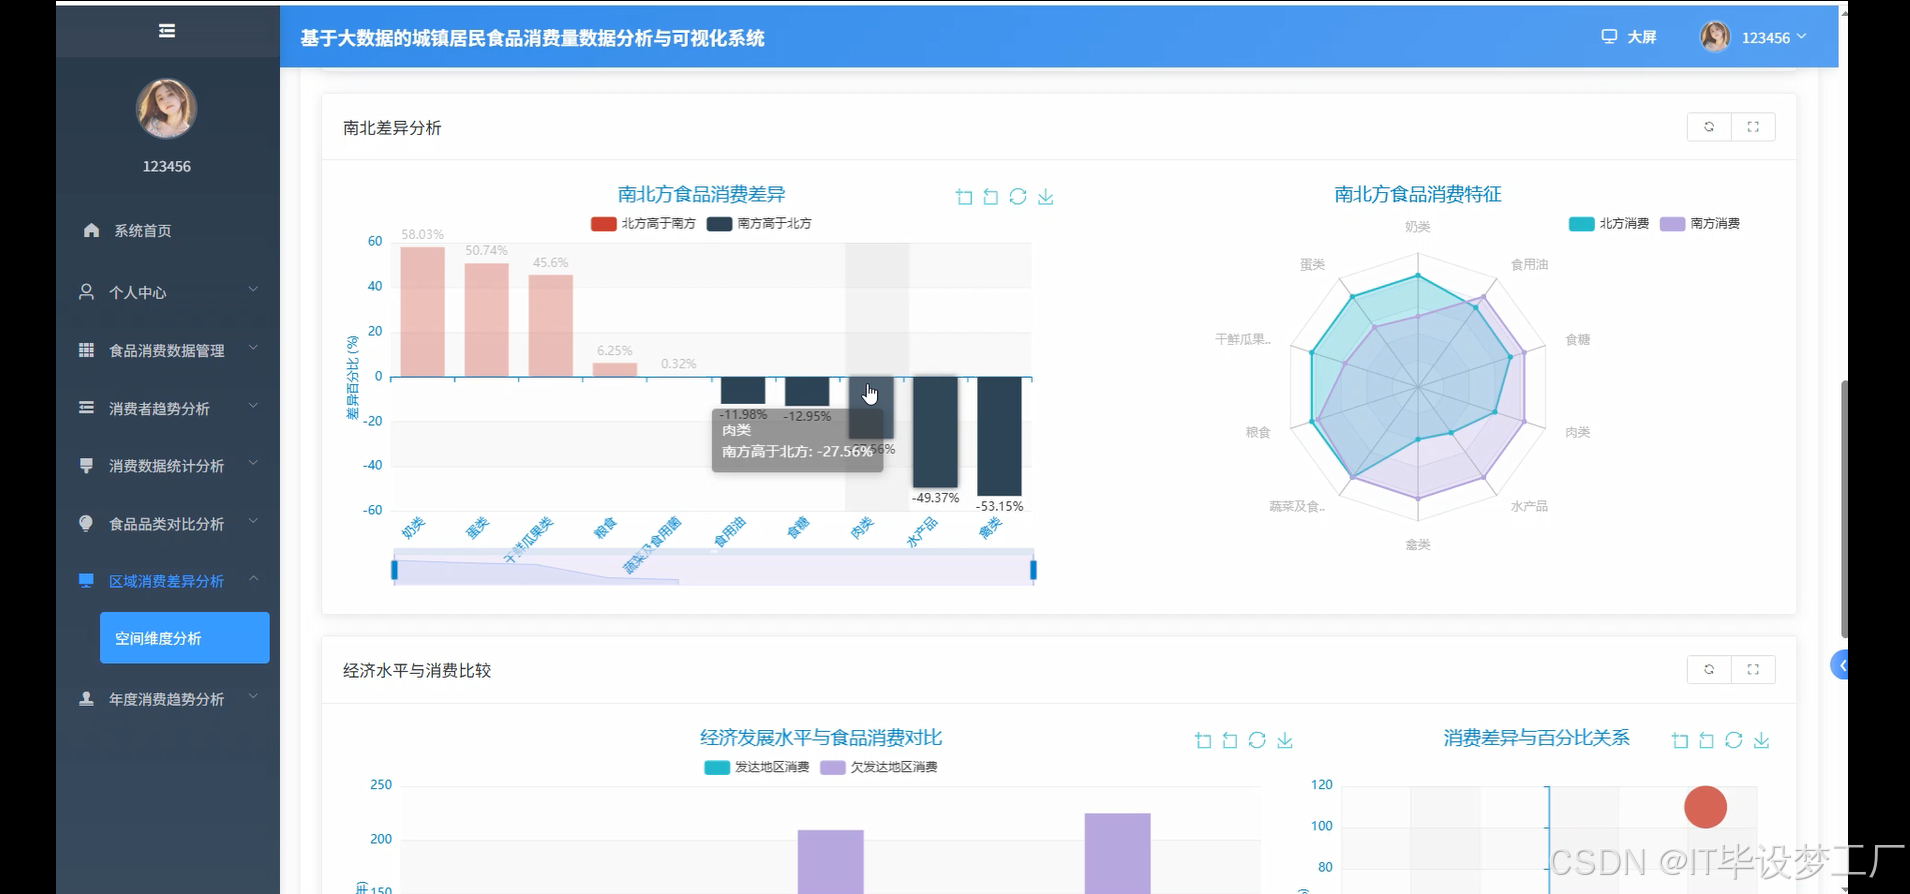1910x894 pixels.
Task: Click 南北方食品消费差异 chart title
Action: pyautogui.click(x=701, y=194)
